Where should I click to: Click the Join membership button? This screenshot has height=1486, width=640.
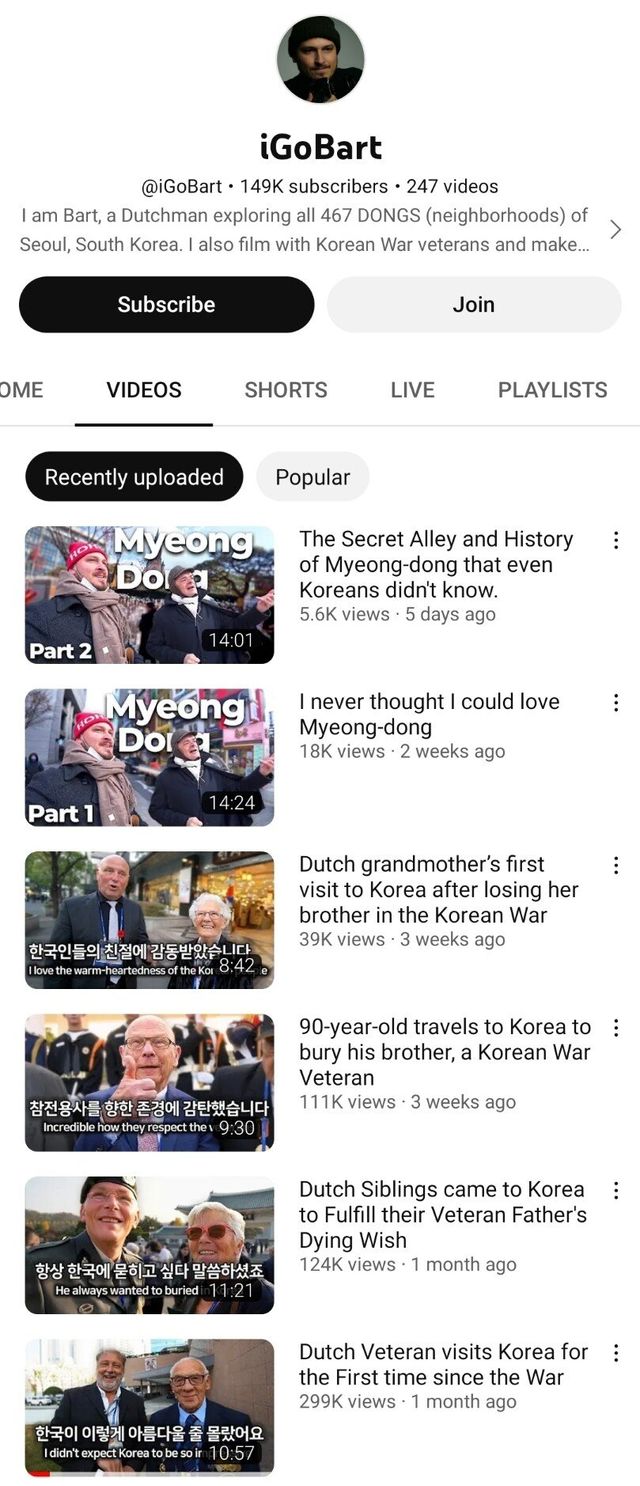[474, 304]
